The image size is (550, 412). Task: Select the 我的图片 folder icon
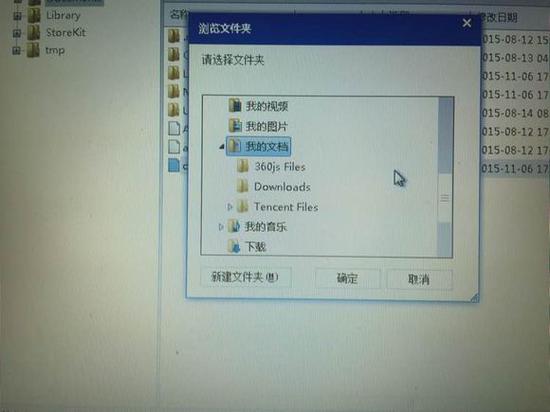[x=235, y=126]
